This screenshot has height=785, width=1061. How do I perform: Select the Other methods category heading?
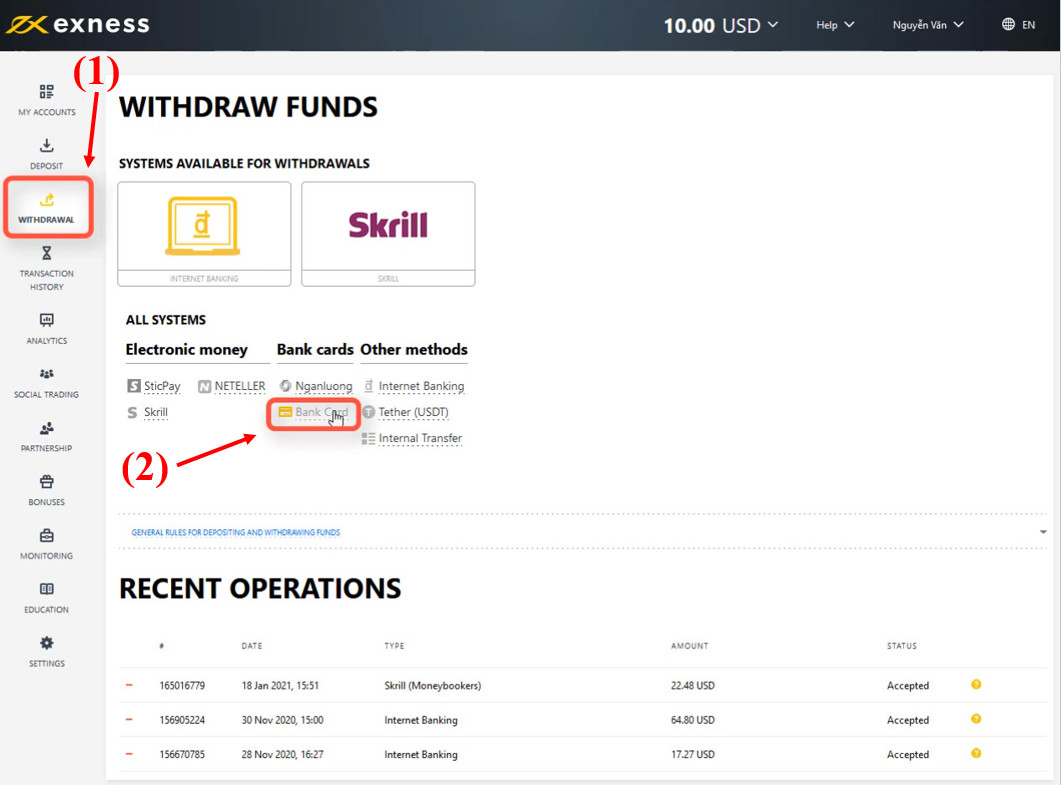[x=414, y=350]
